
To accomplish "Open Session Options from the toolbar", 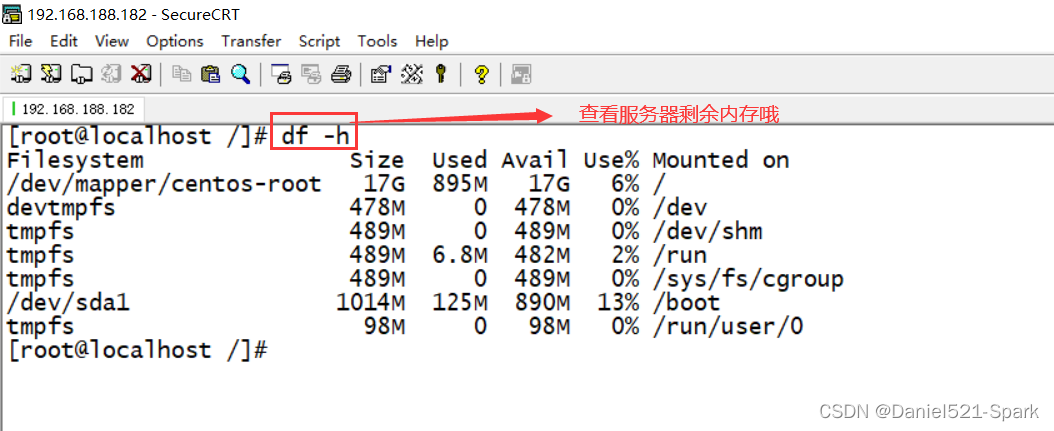I will 380,73.
